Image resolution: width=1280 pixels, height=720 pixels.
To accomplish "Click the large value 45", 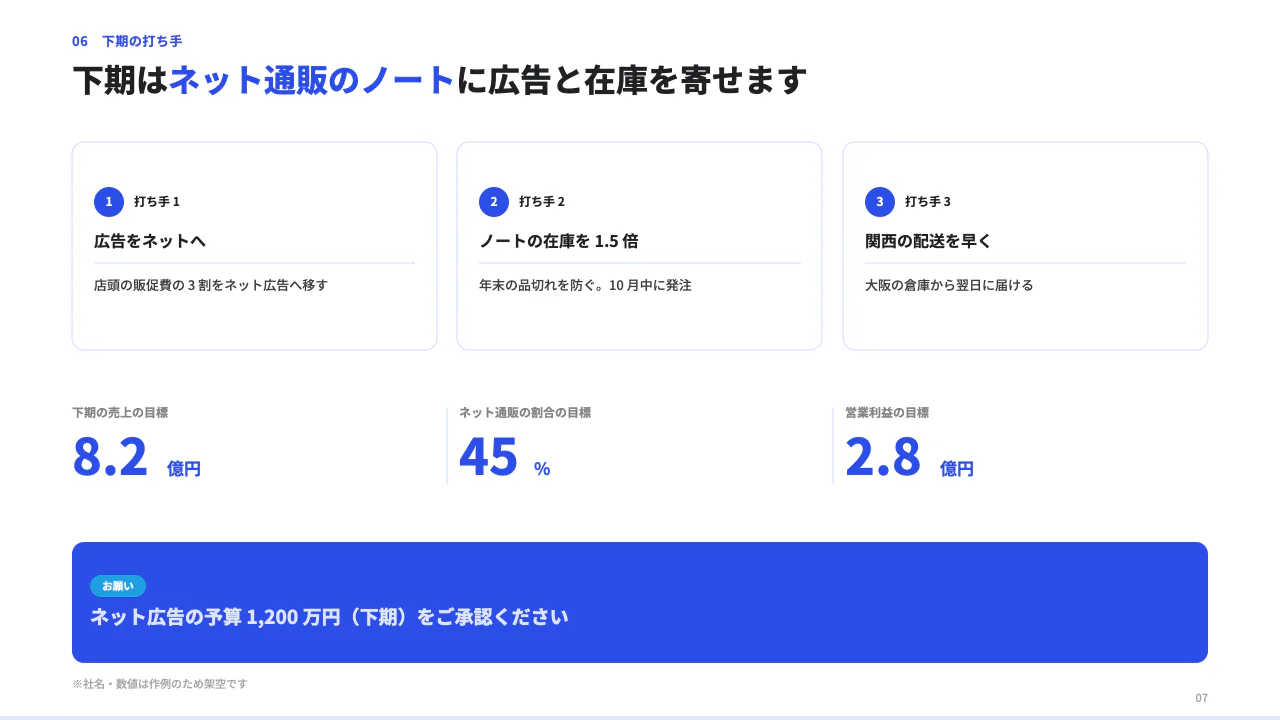I will [489, 457].
